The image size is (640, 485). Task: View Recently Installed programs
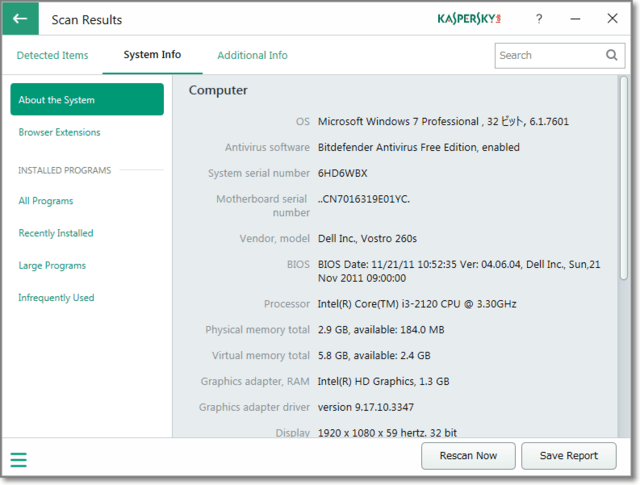click(56, 233)
